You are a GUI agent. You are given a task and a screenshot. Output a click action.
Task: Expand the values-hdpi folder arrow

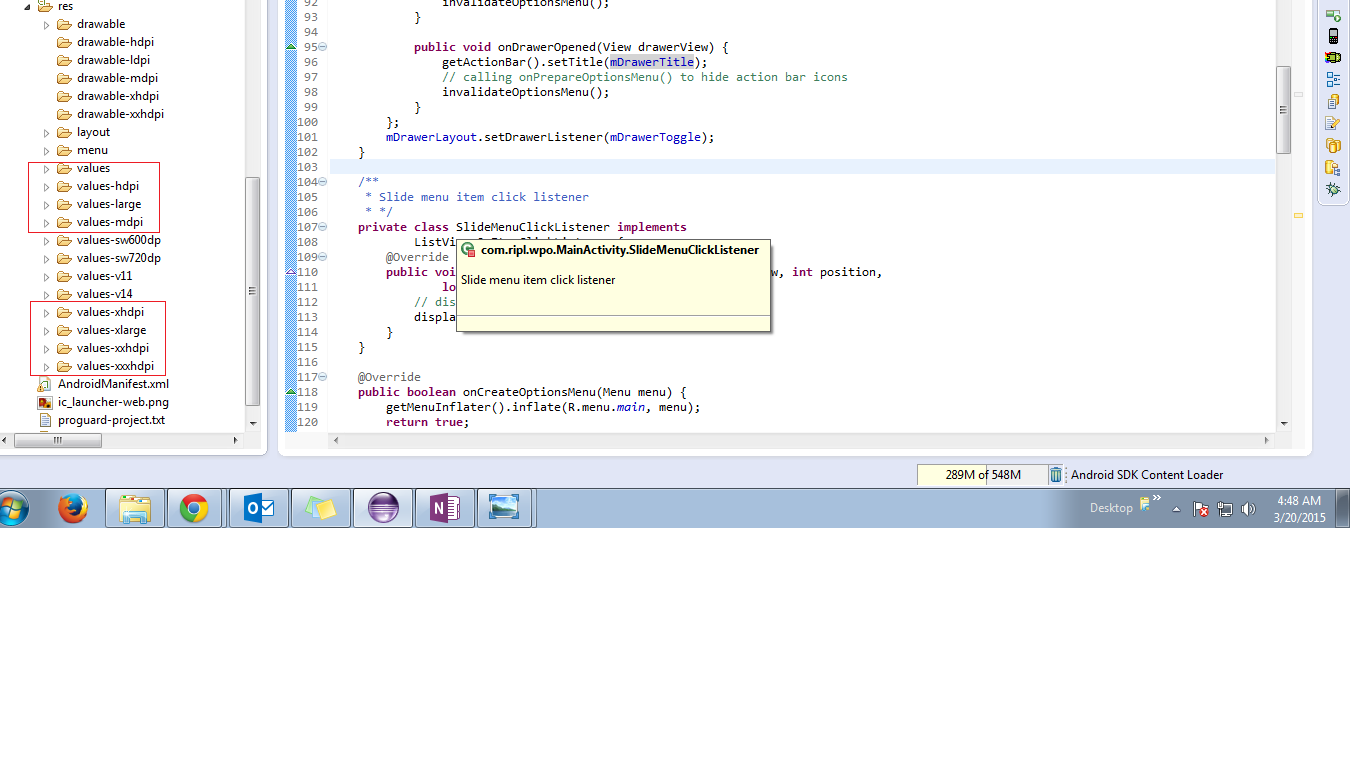tap(46, 186)
